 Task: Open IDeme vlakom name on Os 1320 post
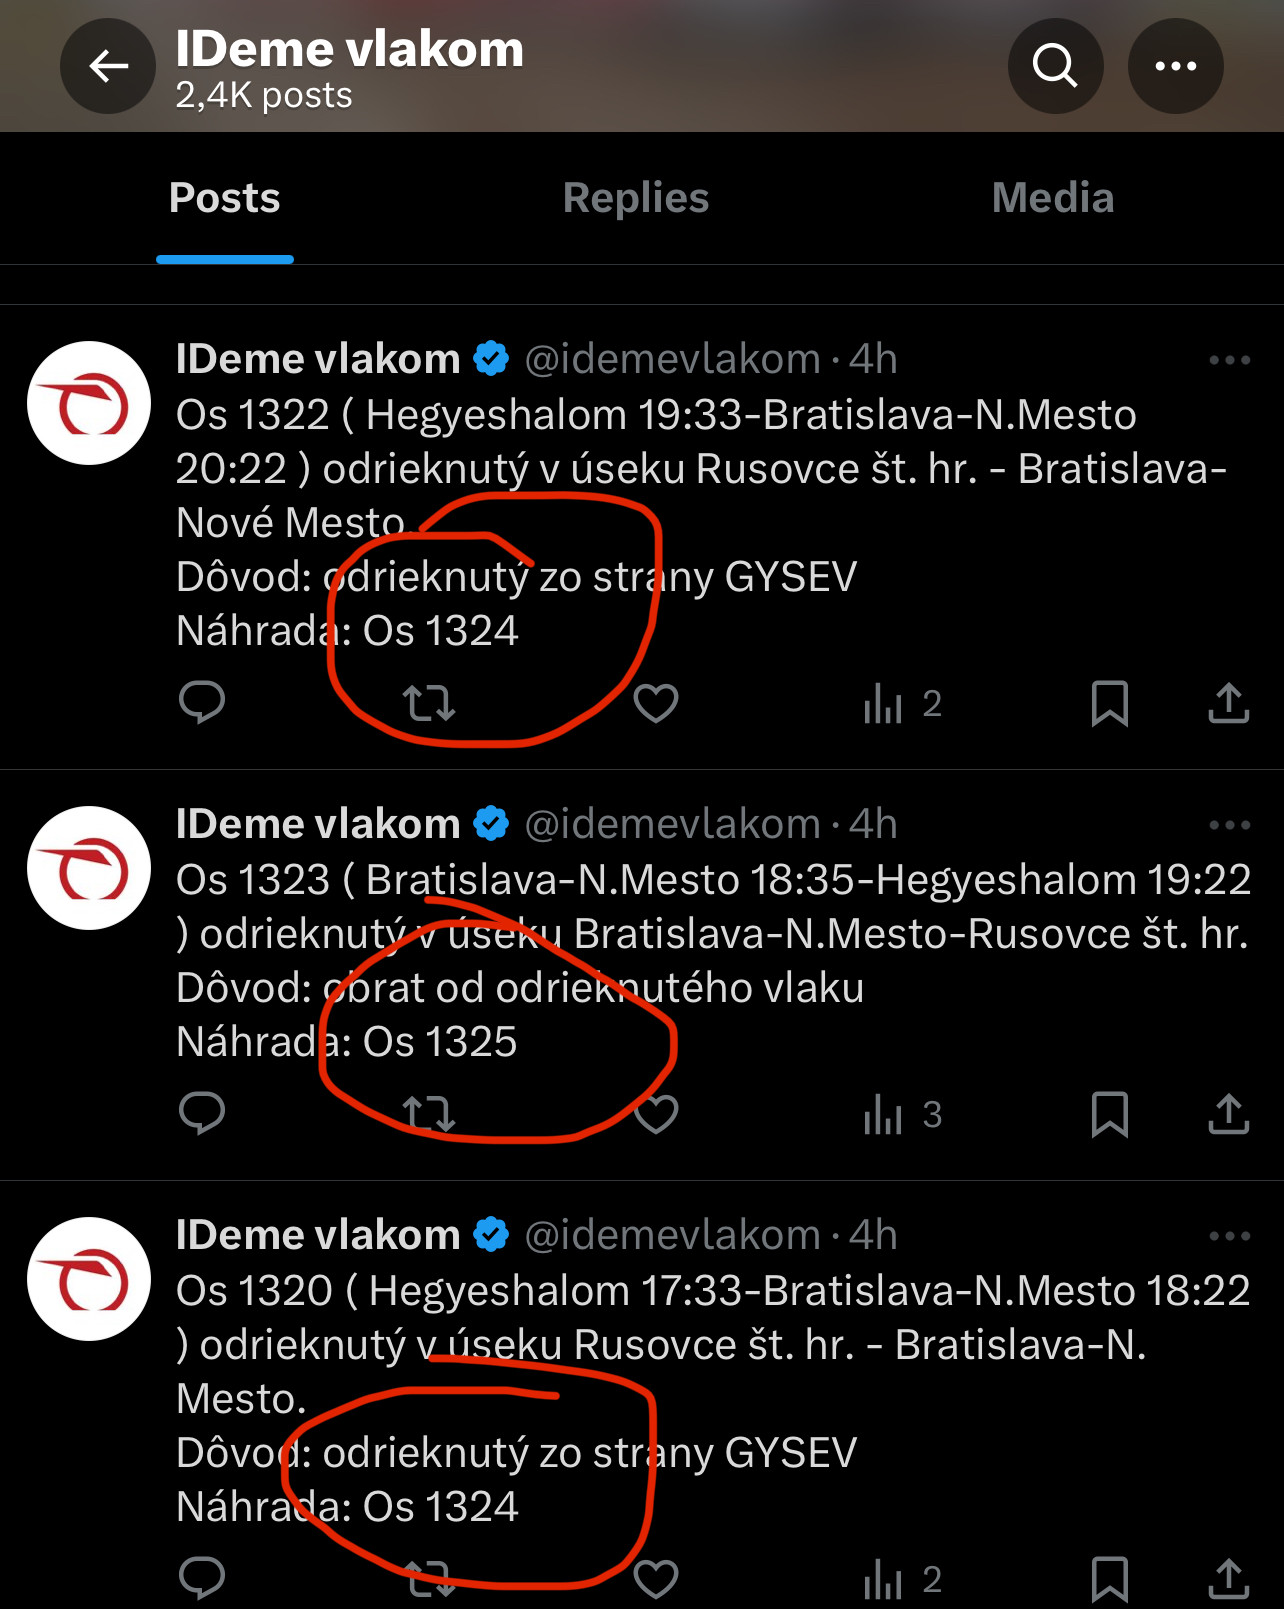[318, 1235]
